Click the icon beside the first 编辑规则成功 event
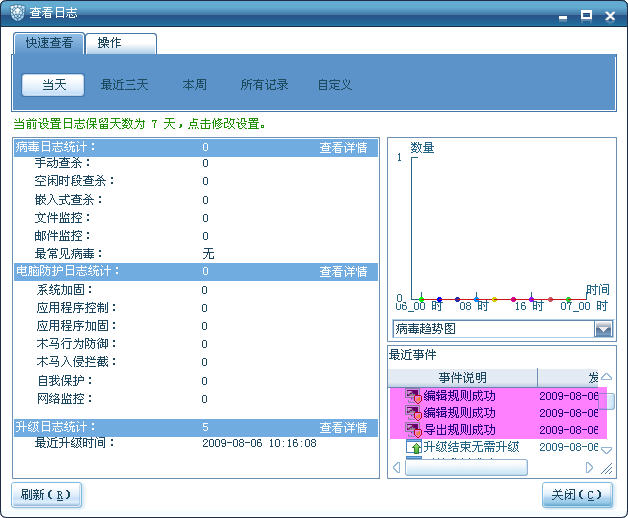The image size is (628, 518). tap(413, 396)
